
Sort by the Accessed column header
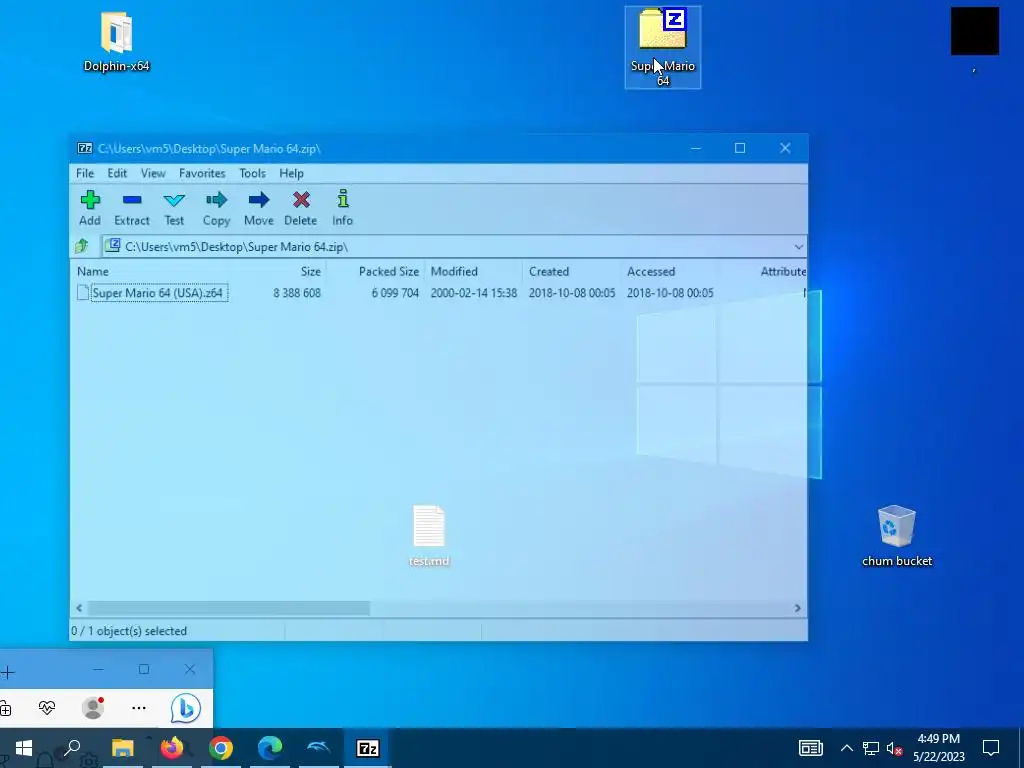click(650, 272)
